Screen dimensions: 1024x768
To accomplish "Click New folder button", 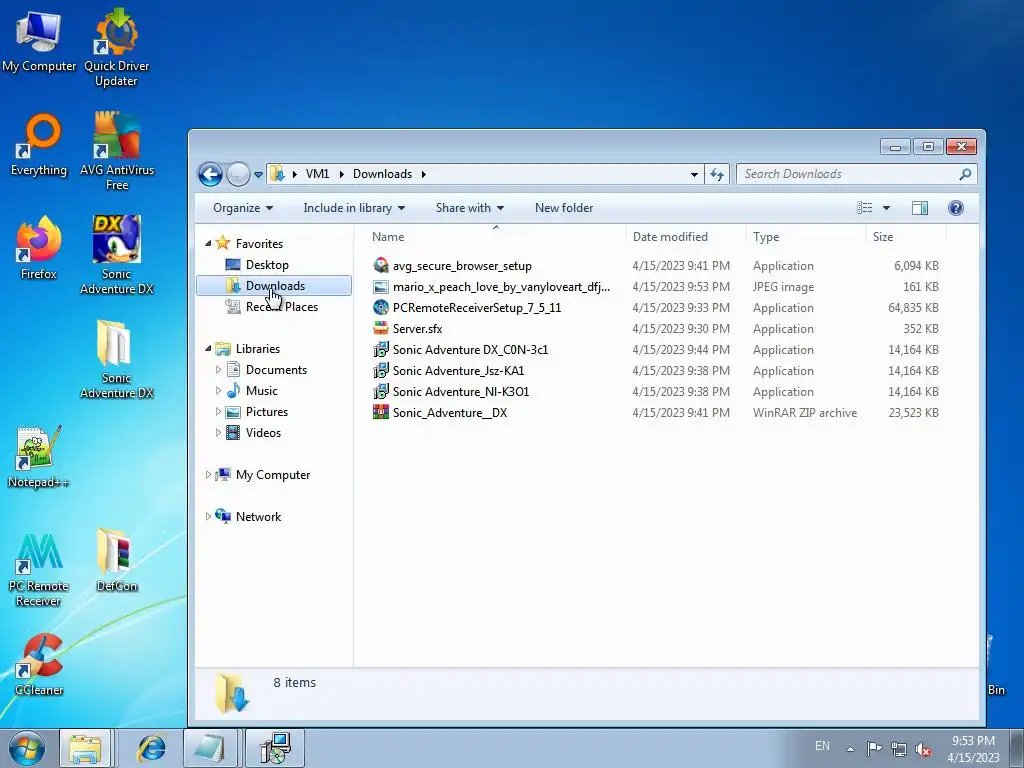I will pyautogui.click(x=564, y=208).
